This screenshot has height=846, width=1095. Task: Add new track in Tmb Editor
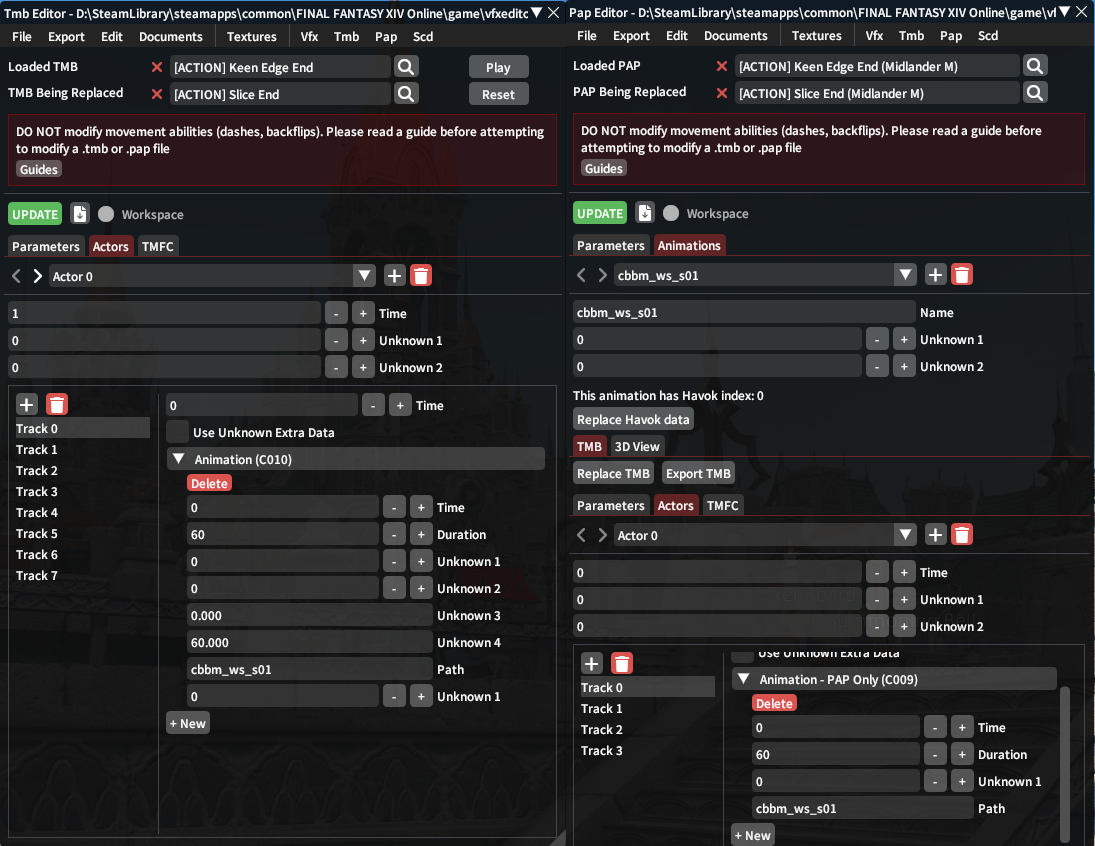click(x=27, y=404)
